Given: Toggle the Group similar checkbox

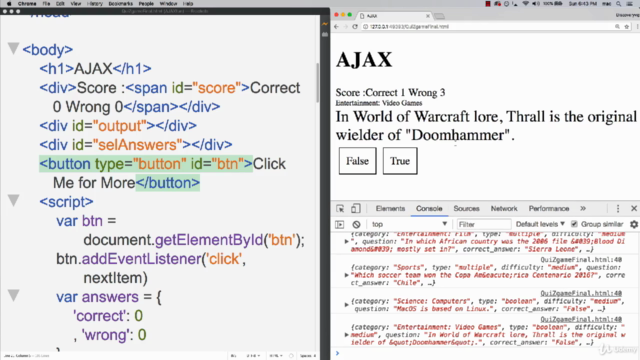Looking at the screenshot, I should [574, 224].
